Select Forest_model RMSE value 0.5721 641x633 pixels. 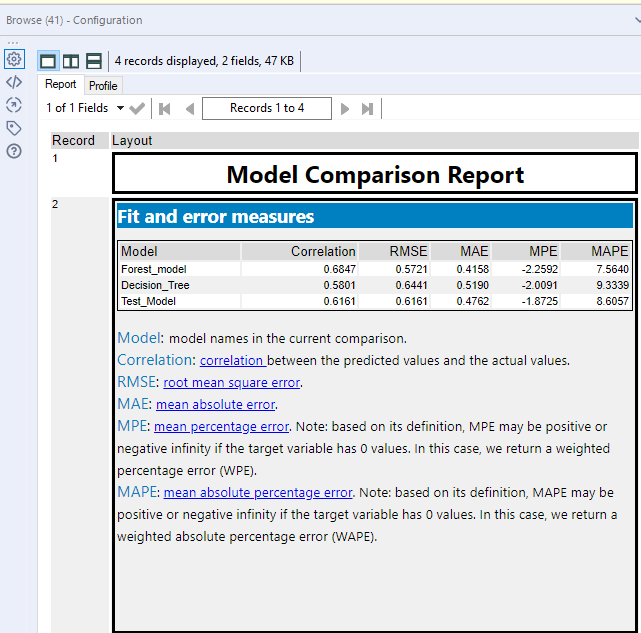[x=411, y=269]
